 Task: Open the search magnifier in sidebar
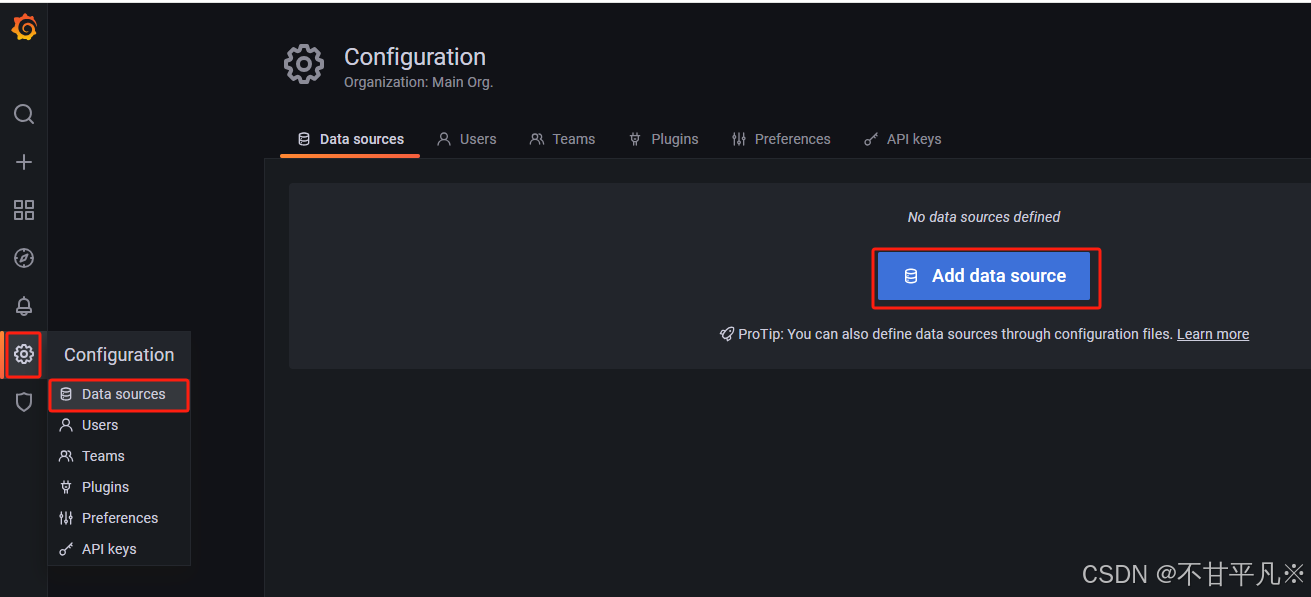(x=24, y=114)
